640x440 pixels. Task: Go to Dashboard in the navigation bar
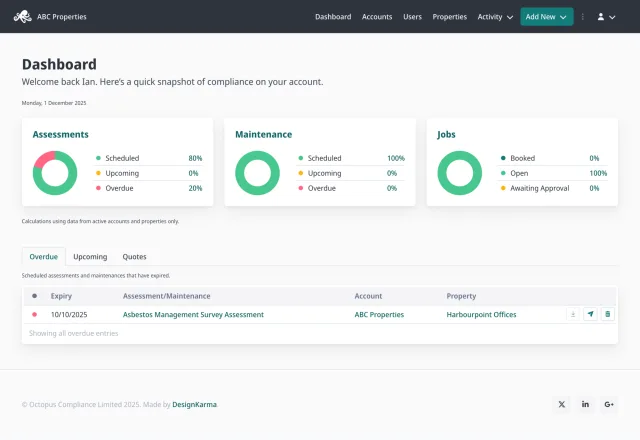point(333,17)
